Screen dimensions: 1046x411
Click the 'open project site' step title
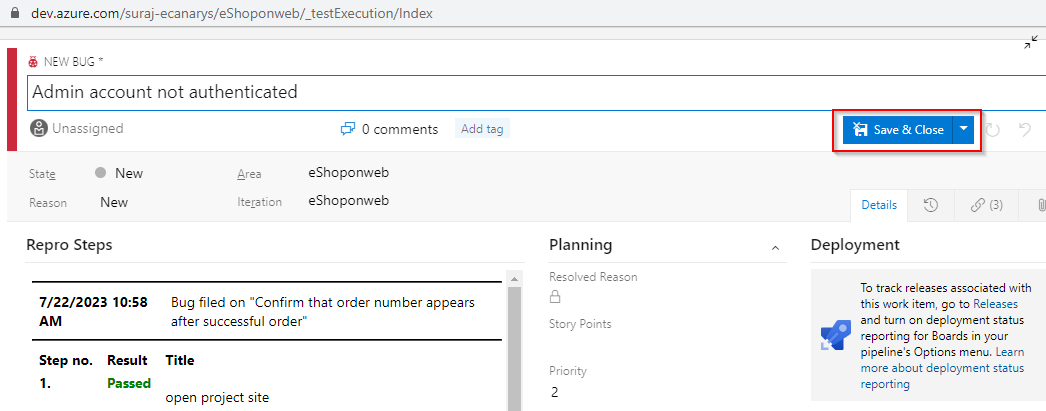(x=217, y=398)
